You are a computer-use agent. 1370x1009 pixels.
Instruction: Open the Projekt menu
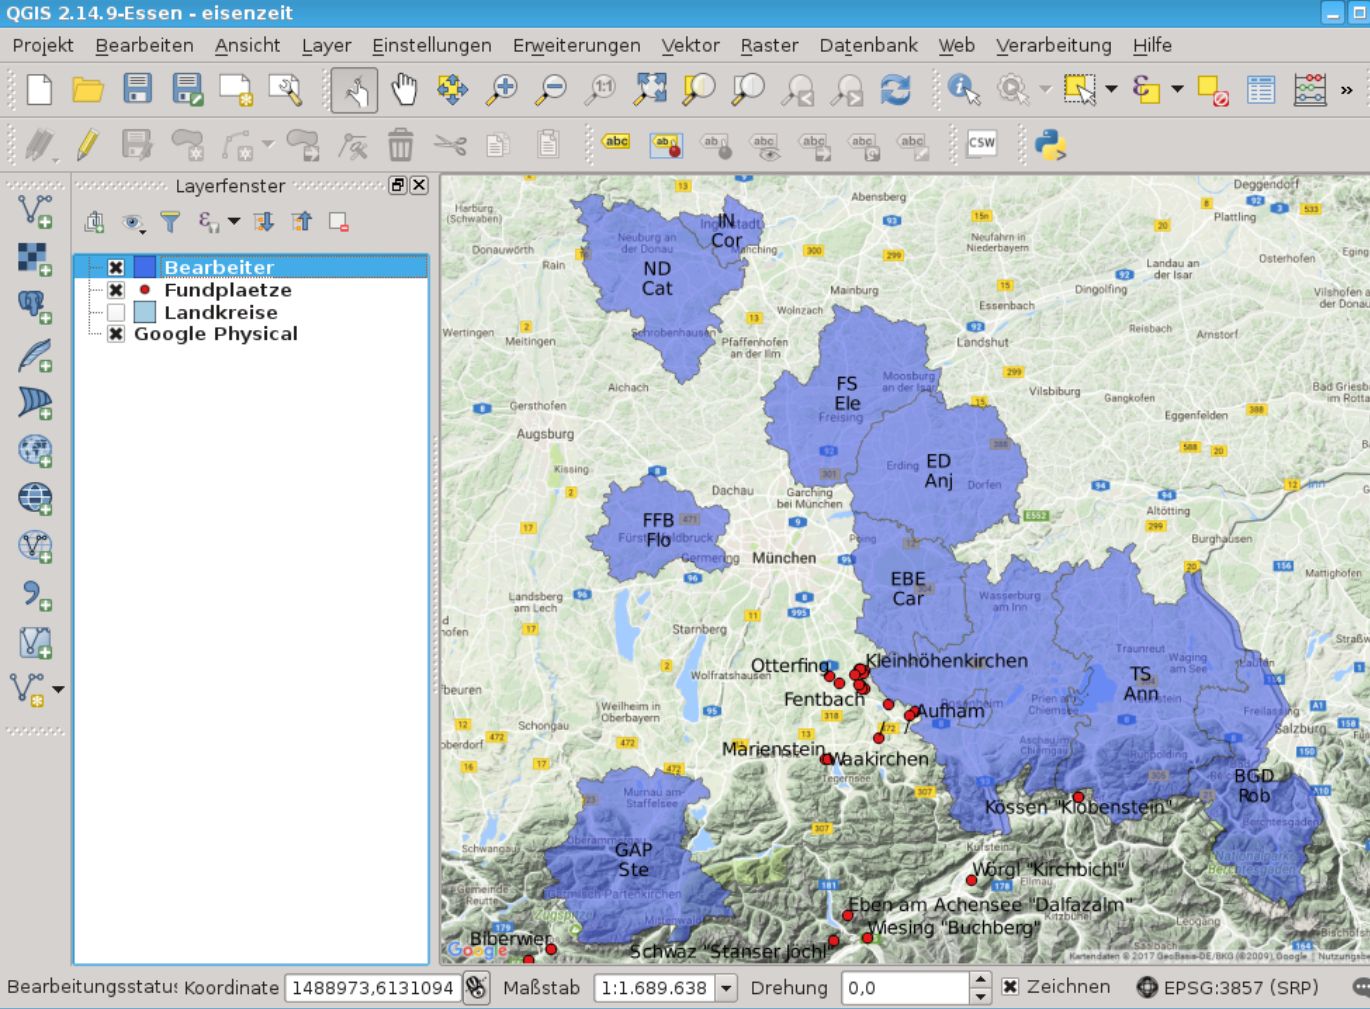pyautogui.click(x=43, y=45)
